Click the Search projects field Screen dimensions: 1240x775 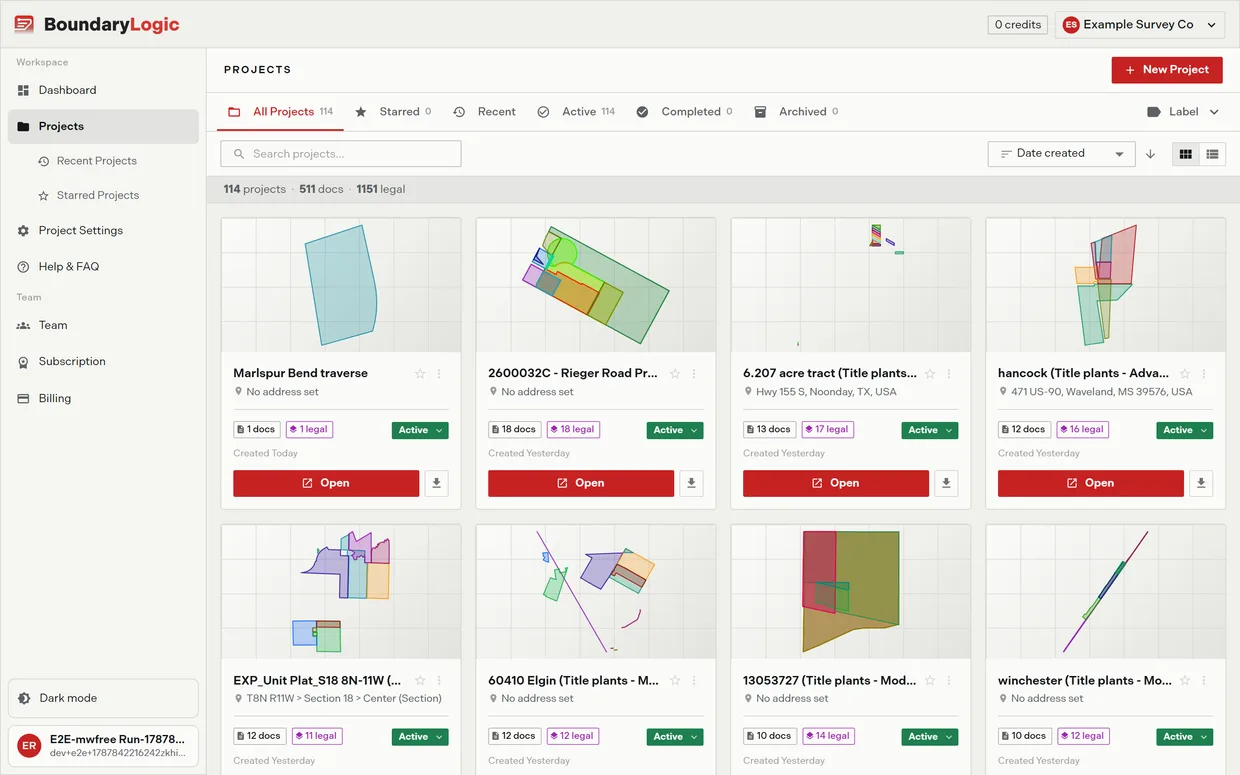[341, 154]
